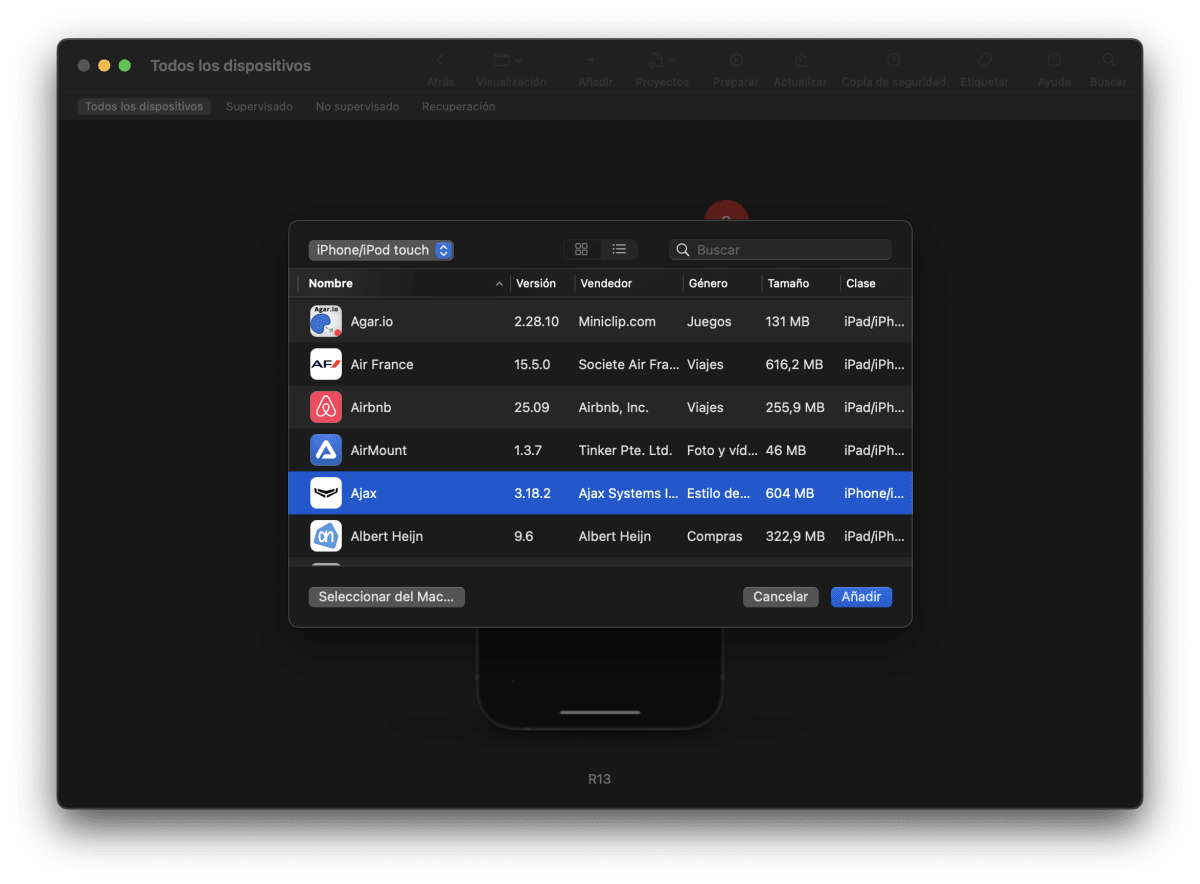Click the Albert Heijn app icon
Viewport: 1200px width, 884px height.
coord(326,536)
